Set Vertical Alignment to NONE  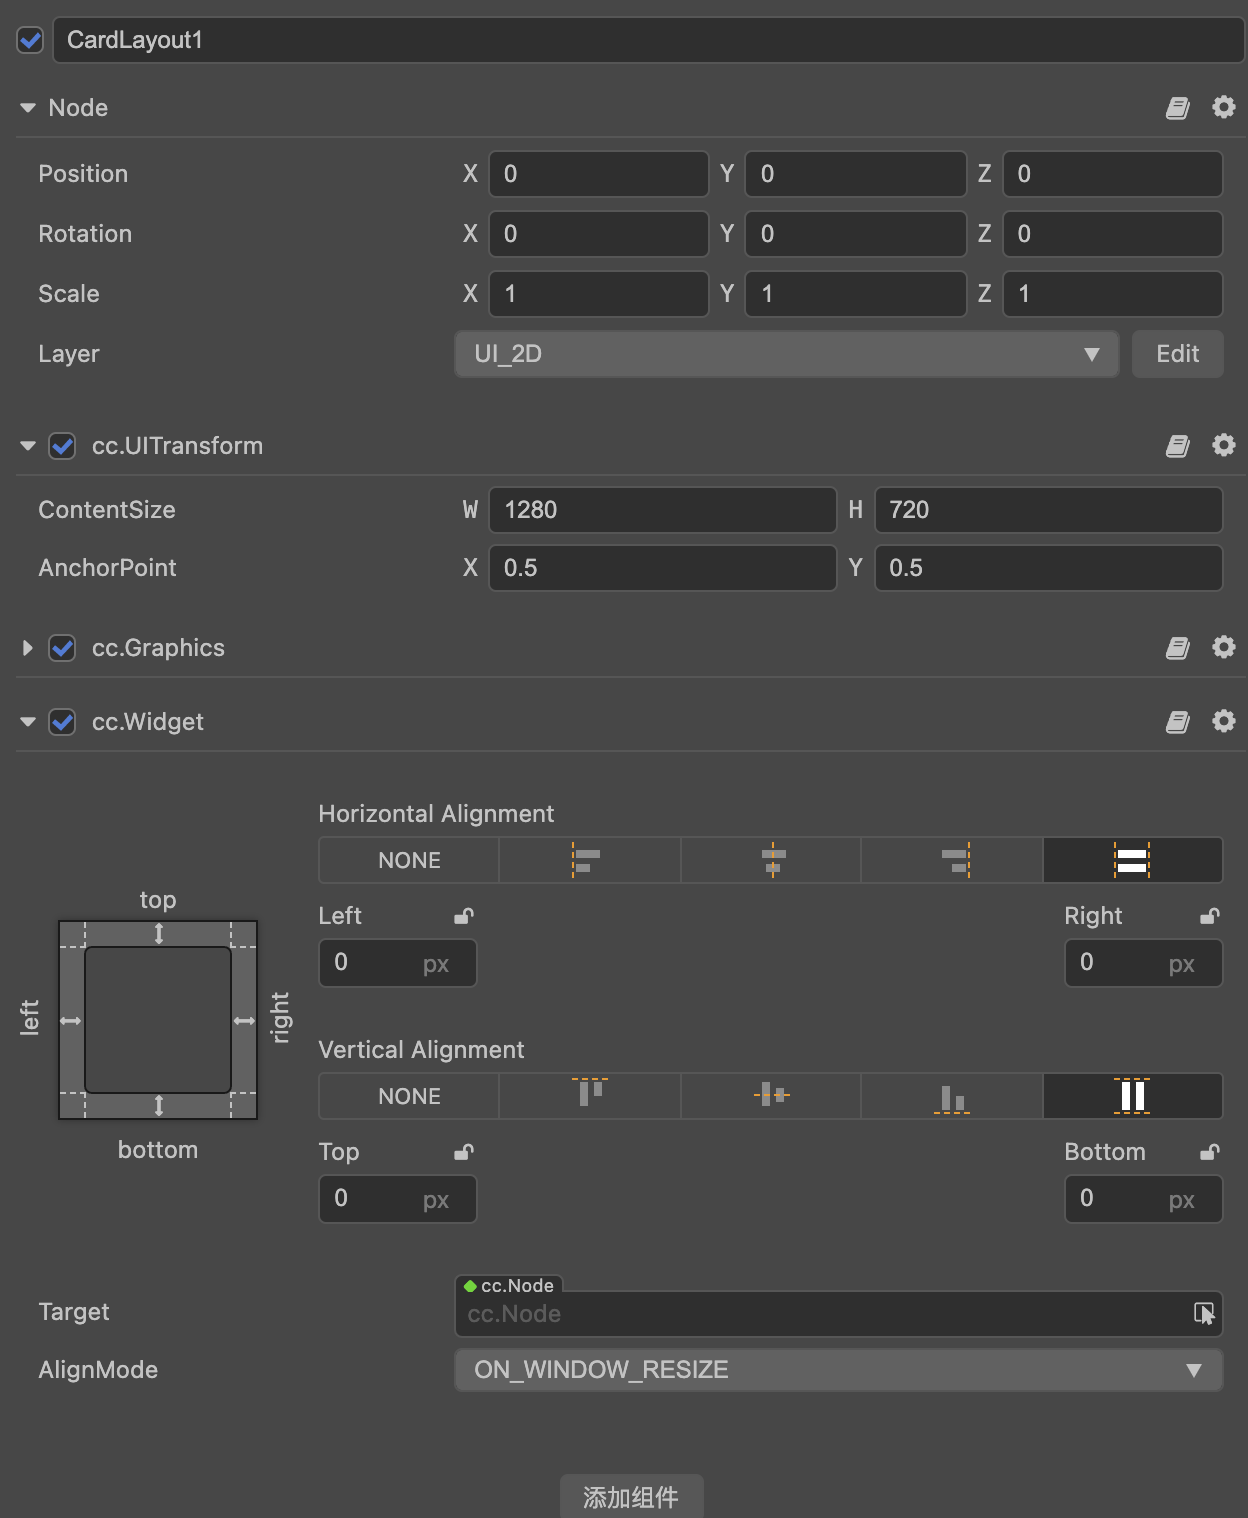(409, 1096)
